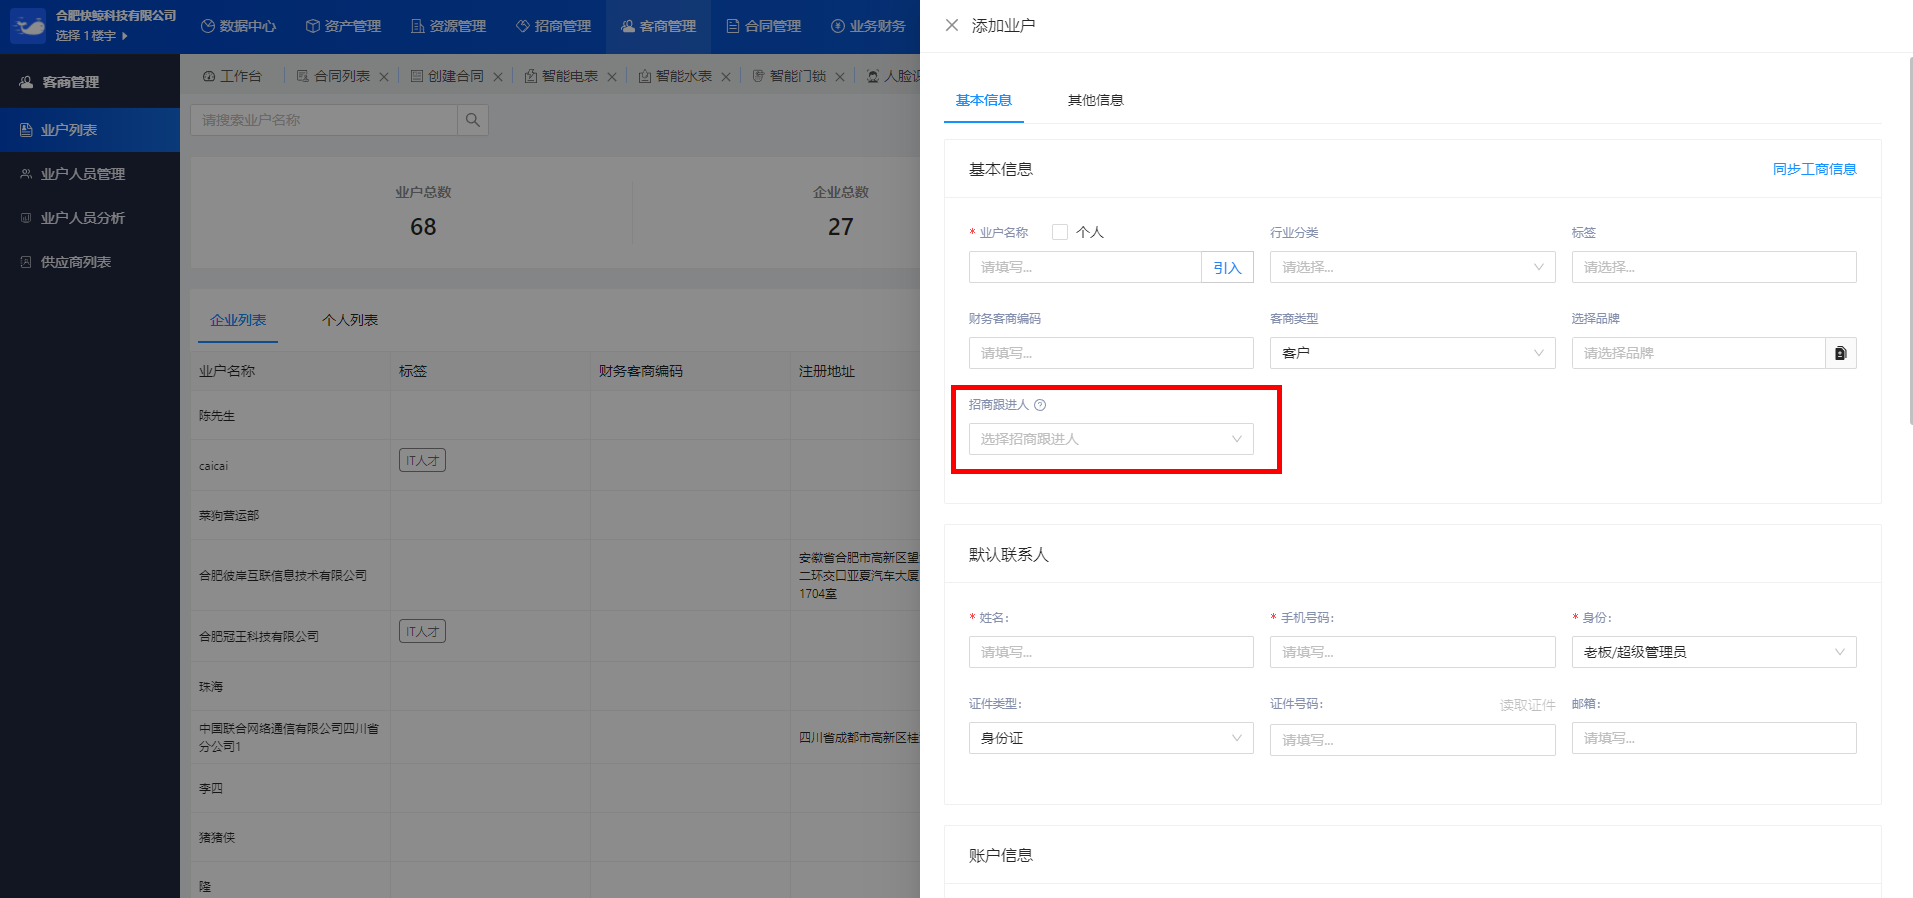Open the 身份 dropdown showing 老板/超级管理员
Image resolution: width=1913 pixels, height=898 pixels.
tap(1714, 652)
